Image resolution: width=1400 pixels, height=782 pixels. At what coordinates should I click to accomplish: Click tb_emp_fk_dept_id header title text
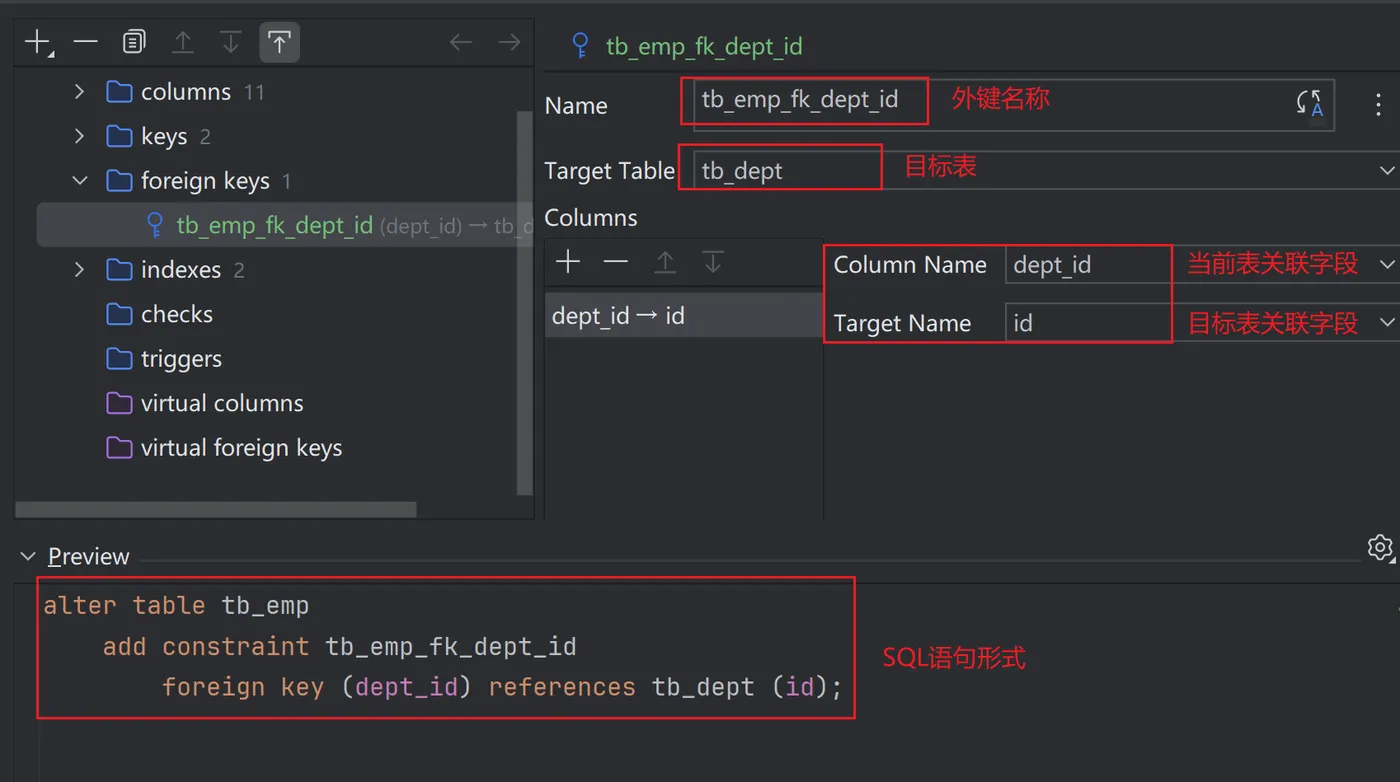click(704, 46)
